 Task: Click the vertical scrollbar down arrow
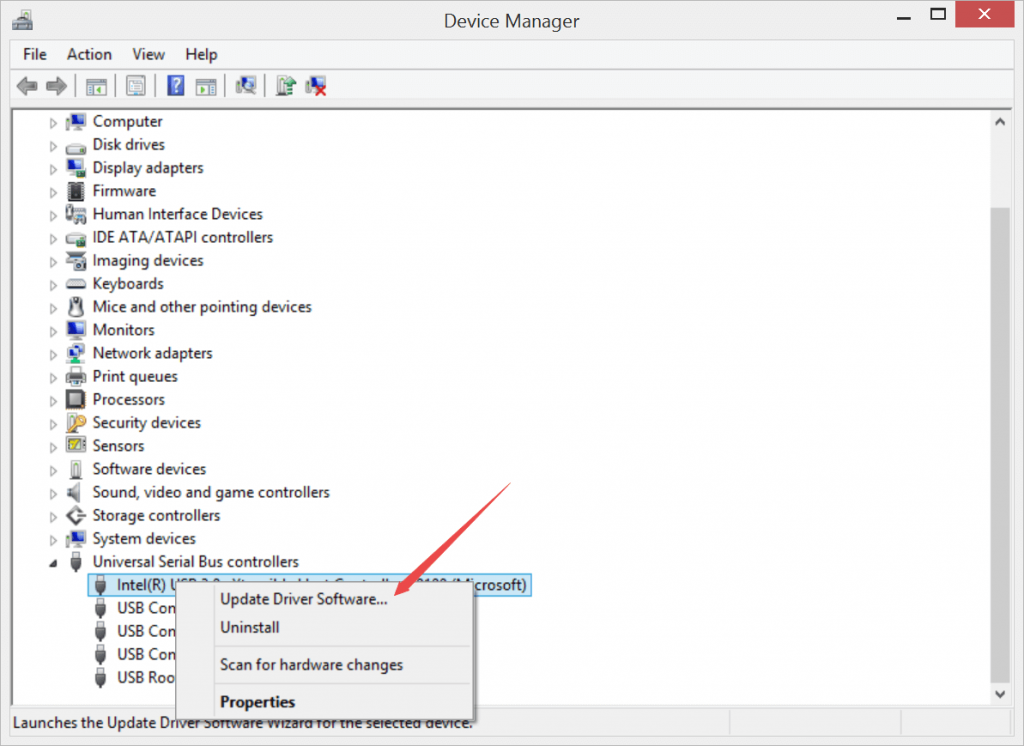click(x=1000, y=693)
